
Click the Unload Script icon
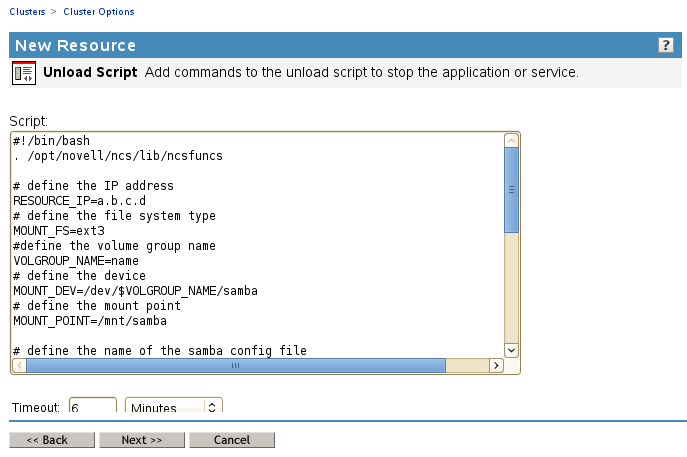tap(24, 74)
